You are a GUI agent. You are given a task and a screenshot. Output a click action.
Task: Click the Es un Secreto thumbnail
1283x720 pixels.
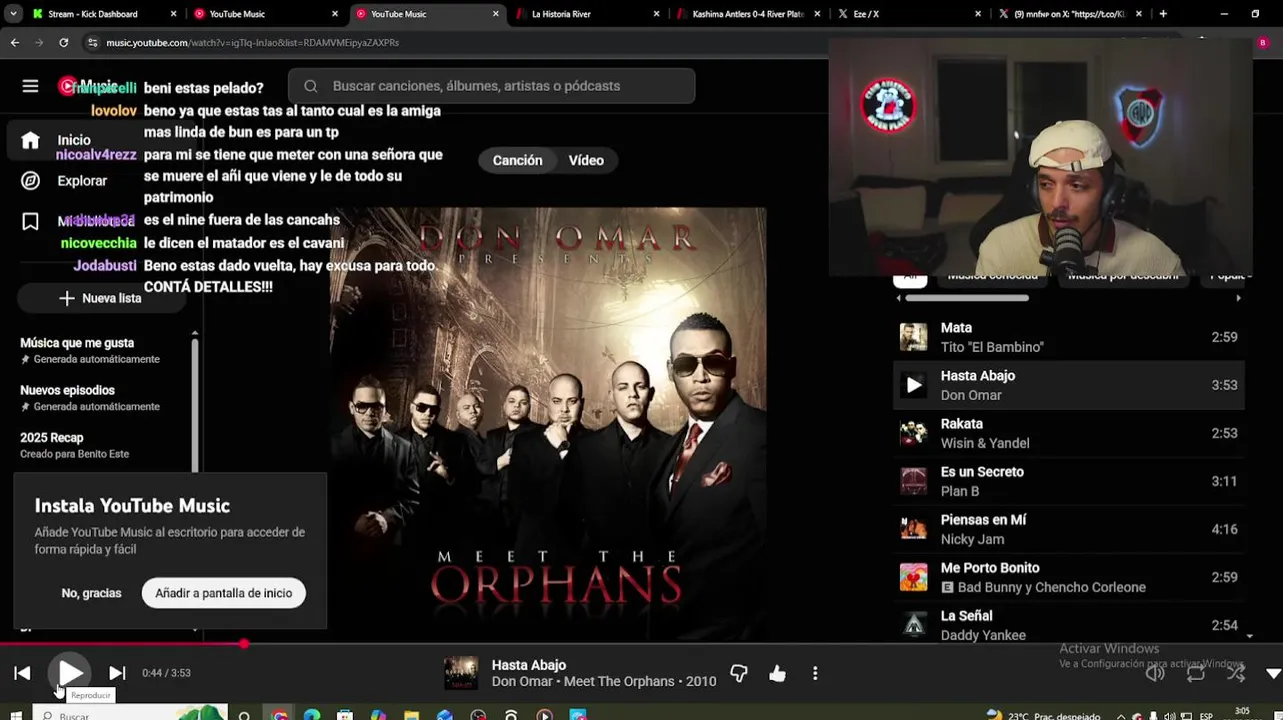coord(914,481)
